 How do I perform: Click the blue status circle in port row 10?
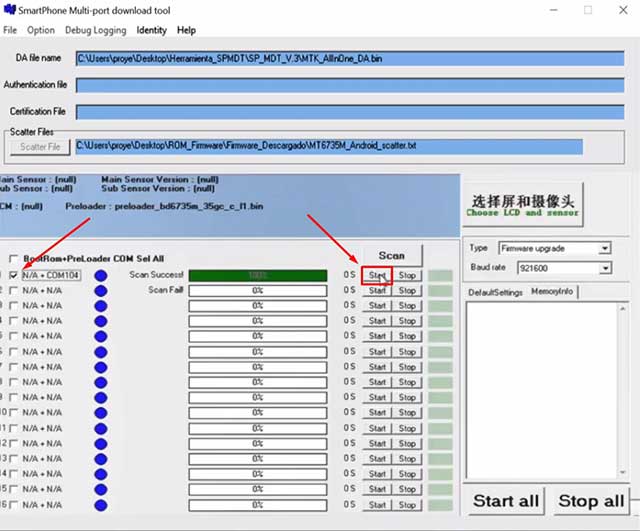click(100, 413)
